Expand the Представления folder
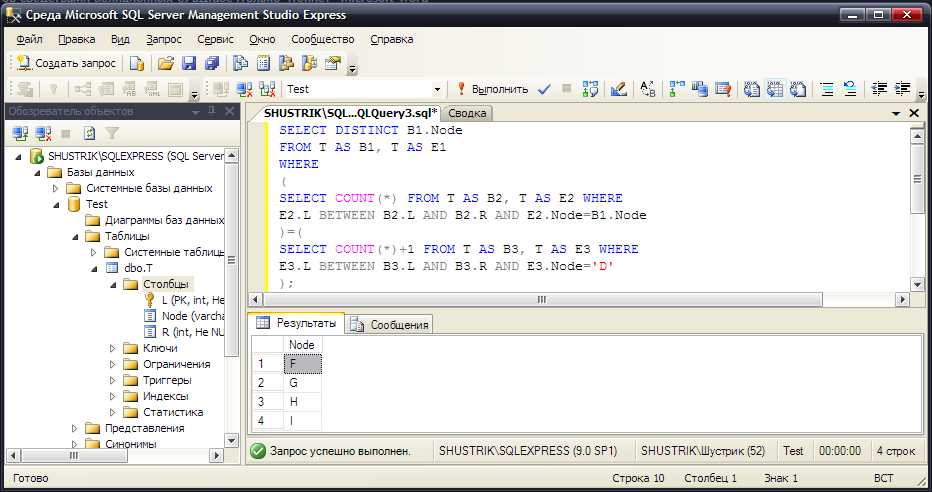This screenshot has width=932, height=492. click(x=74, y=428)
